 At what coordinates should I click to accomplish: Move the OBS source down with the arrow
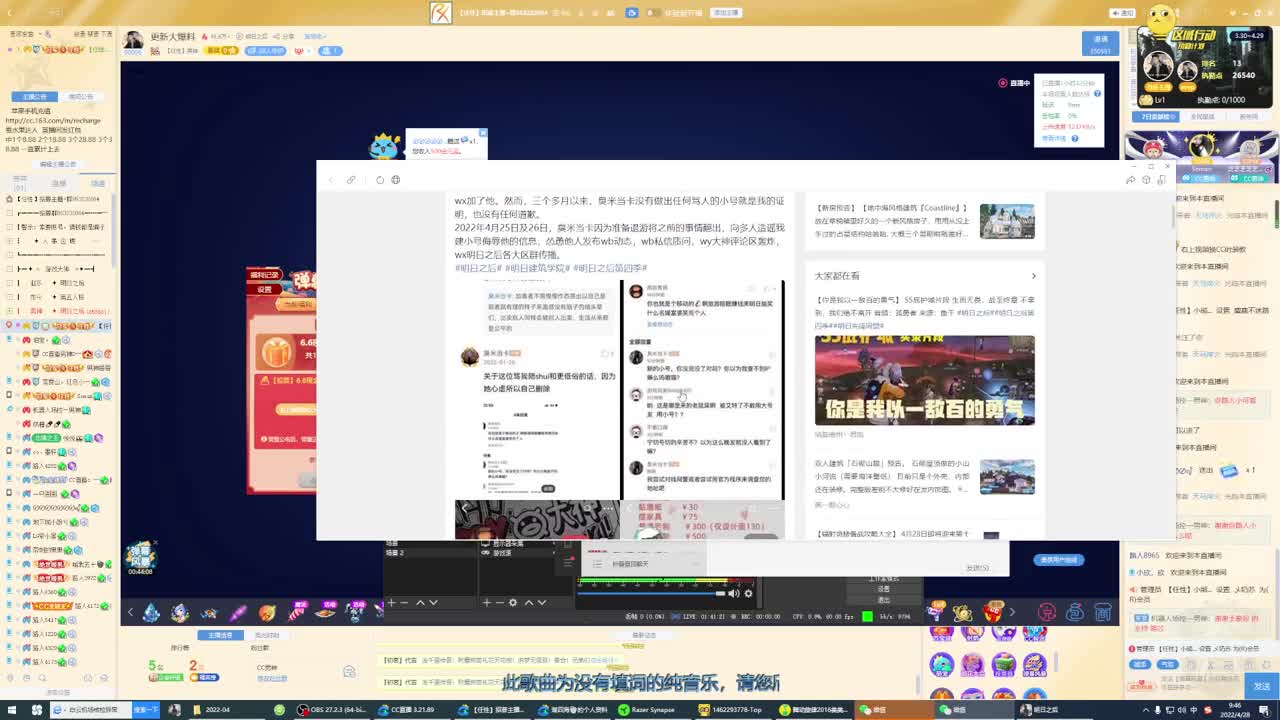[542, 602]
